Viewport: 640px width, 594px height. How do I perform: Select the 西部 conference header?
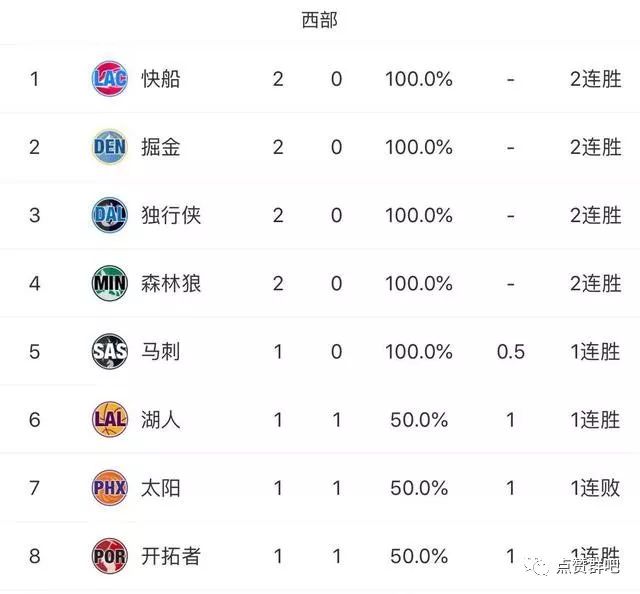(x=320, y=20)
